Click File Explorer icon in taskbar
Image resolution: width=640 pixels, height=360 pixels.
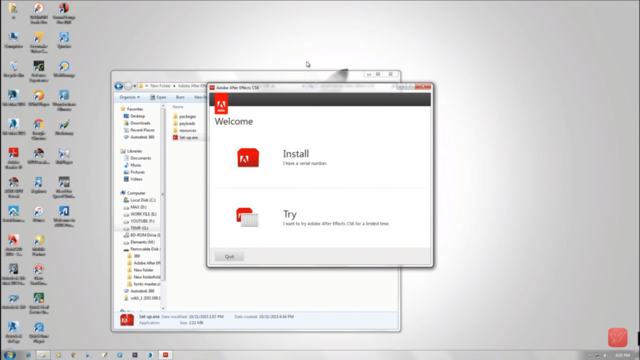42,355
